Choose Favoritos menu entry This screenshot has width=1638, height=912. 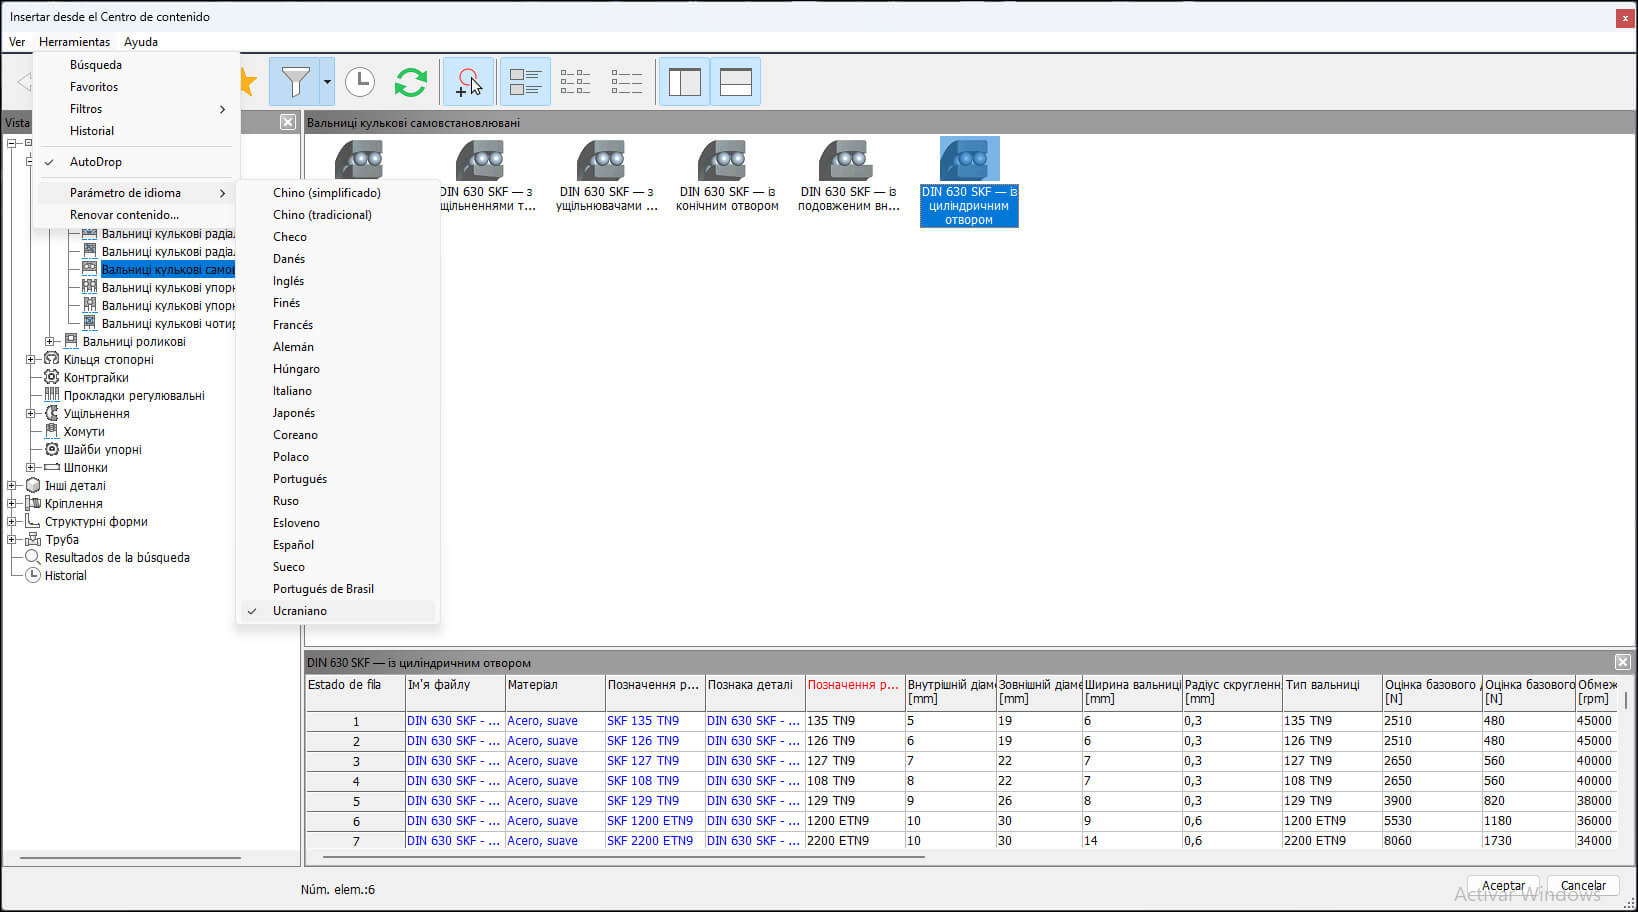tap(136, 87)
